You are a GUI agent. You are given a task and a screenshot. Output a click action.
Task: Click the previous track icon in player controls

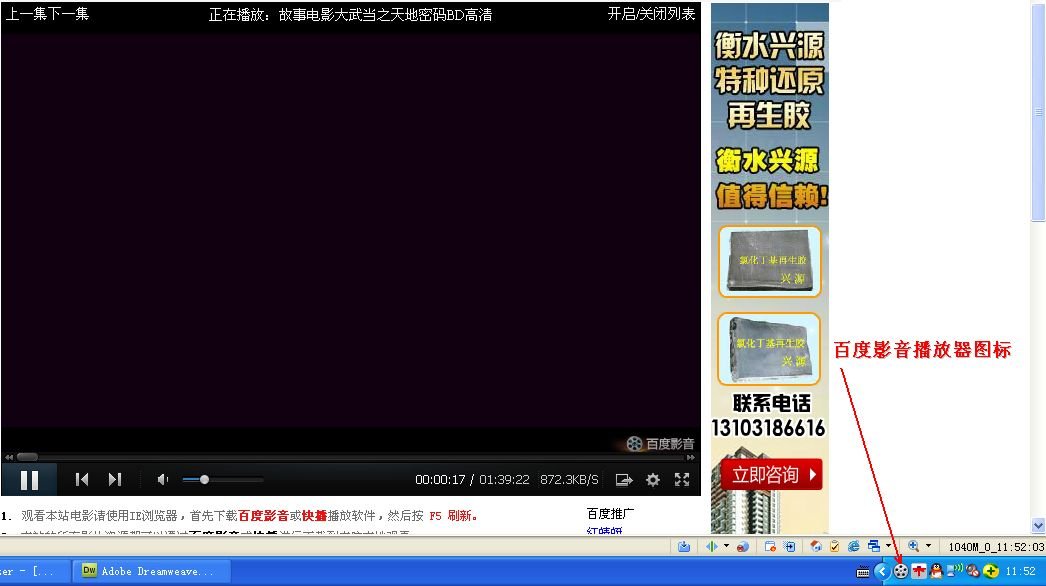click(x=82, y=479)
